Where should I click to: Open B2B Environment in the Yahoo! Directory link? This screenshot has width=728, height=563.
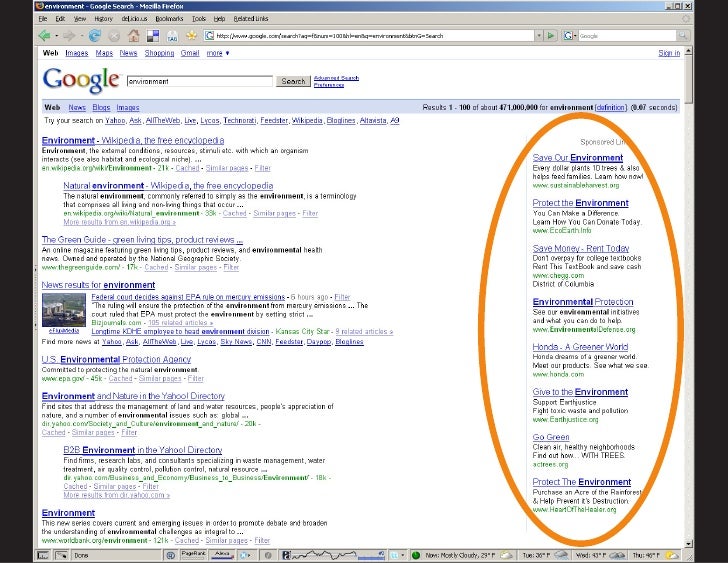pyautogui.click(x=143, y=450)
